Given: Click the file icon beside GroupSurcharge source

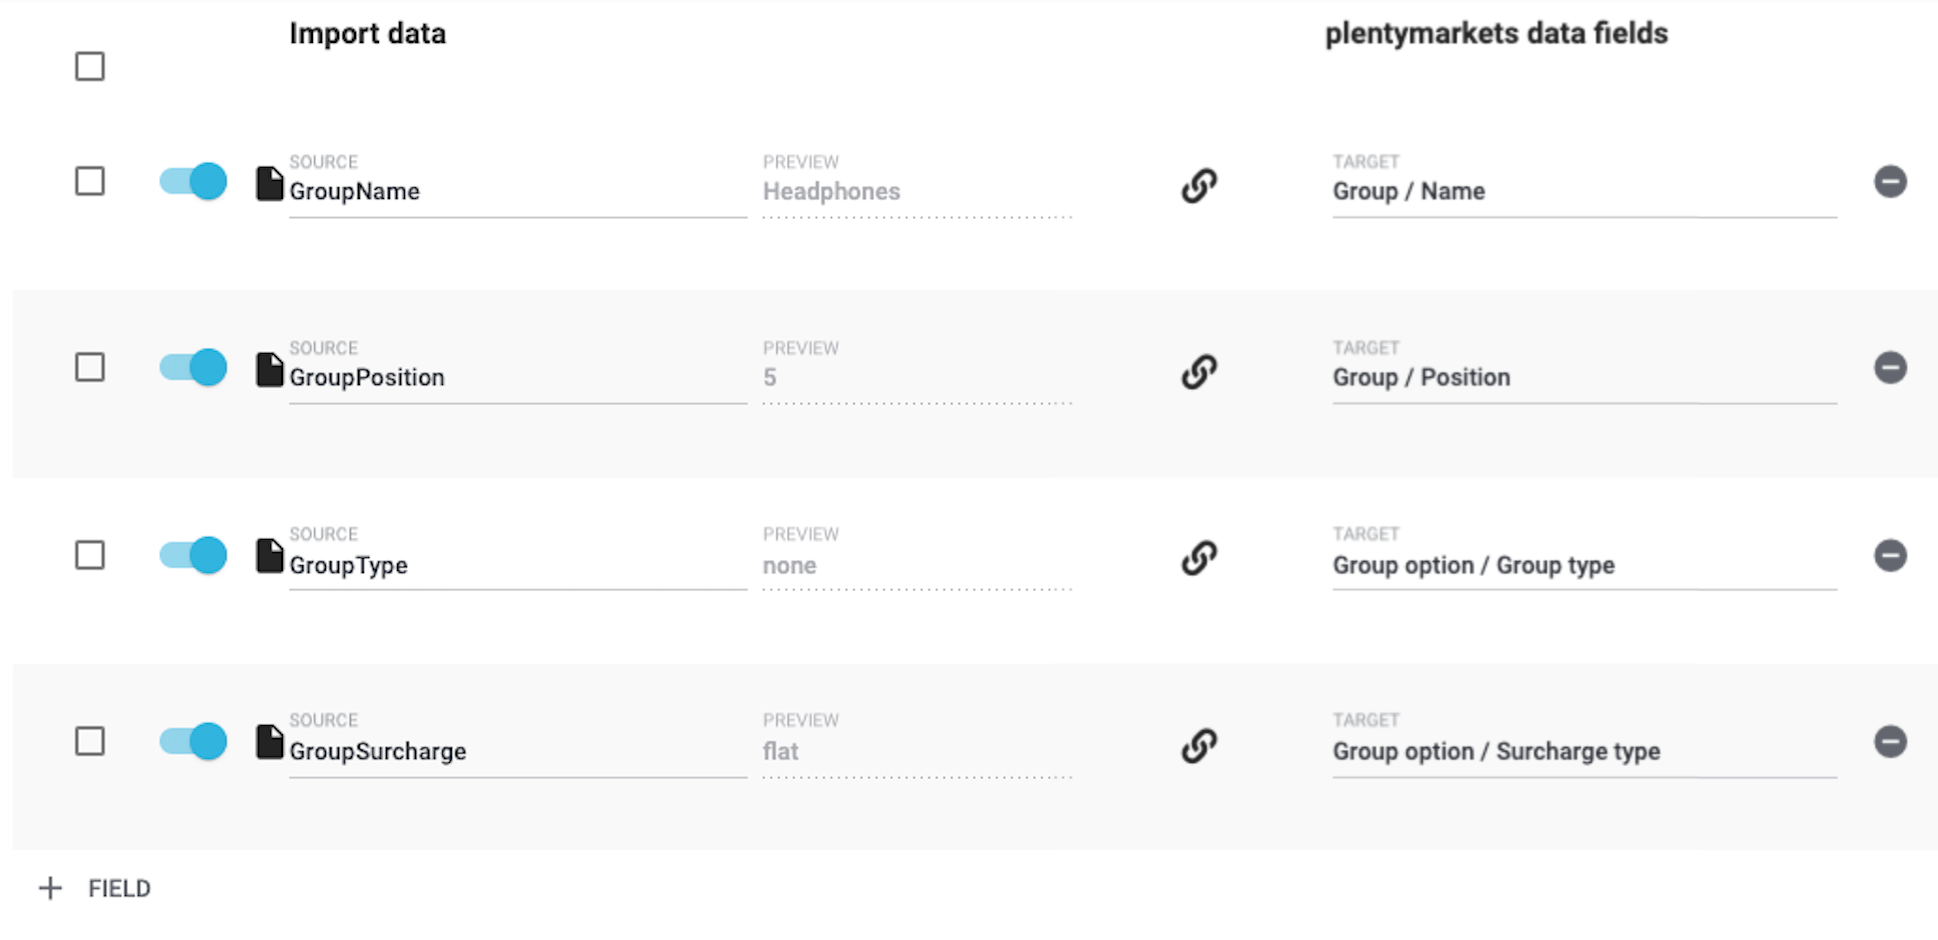Looking at the screenshot, I should pos(269,742).
